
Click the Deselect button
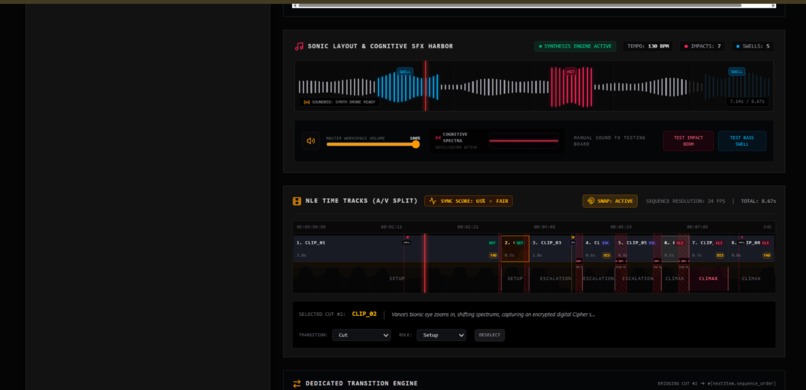pos(489,335)
